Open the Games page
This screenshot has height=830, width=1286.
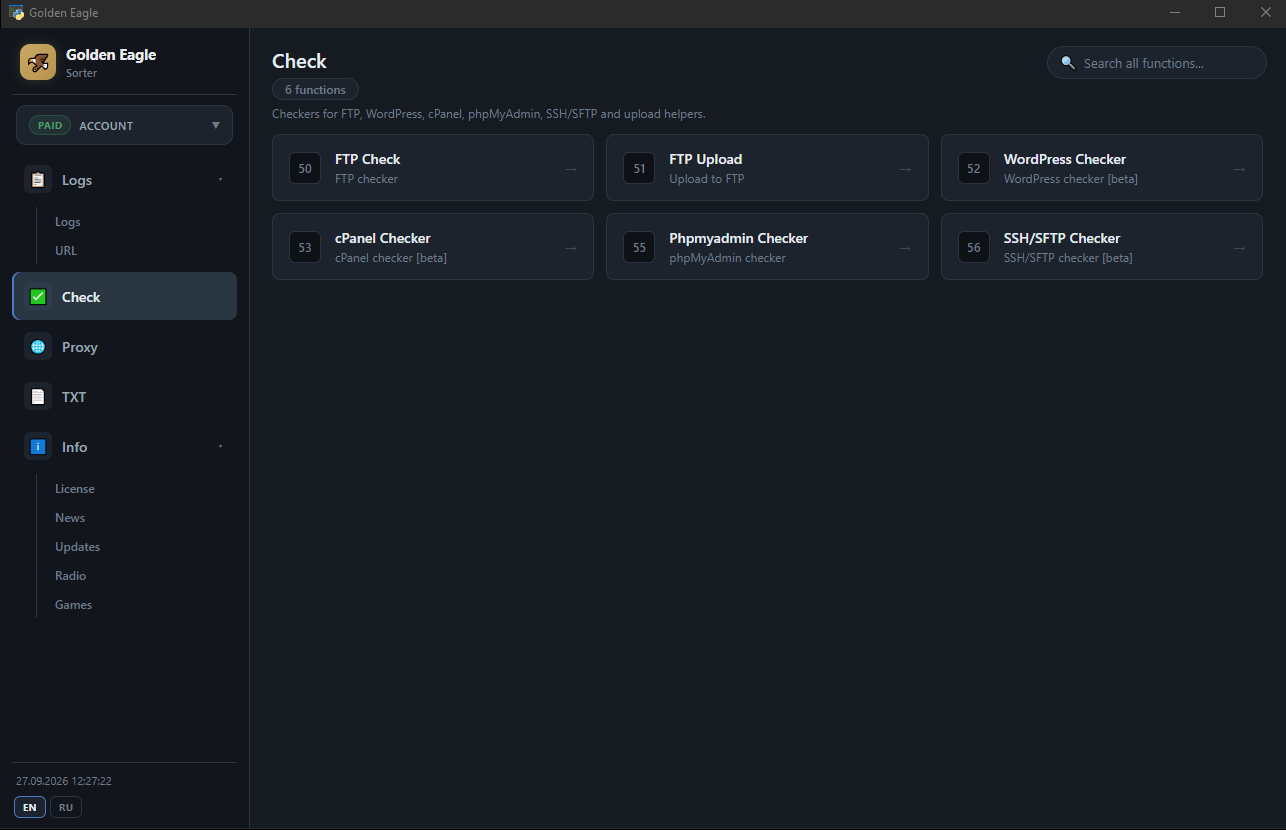[74, 605]
